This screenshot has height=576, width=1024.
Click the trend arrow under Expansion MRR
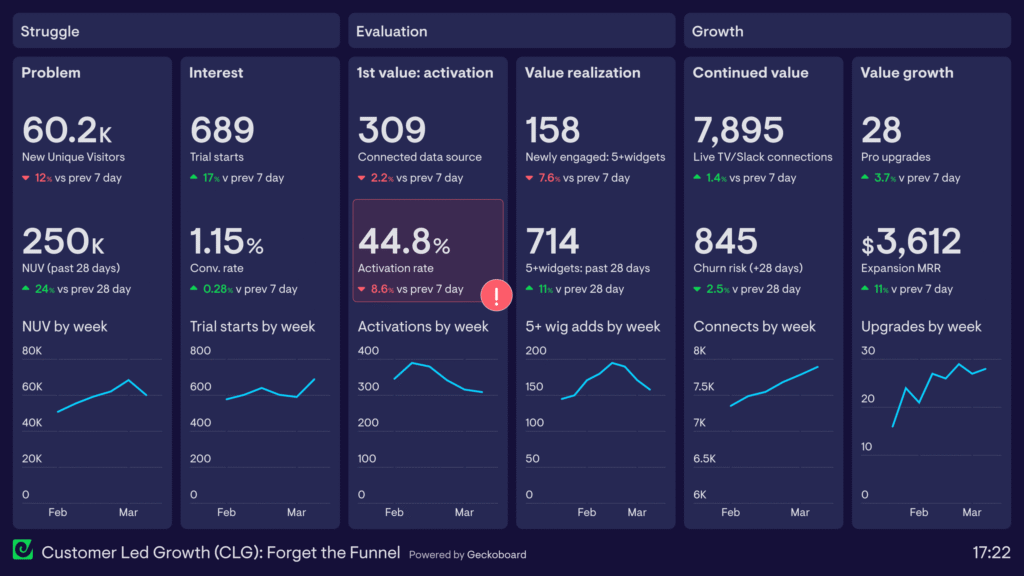tap(867, 289)
